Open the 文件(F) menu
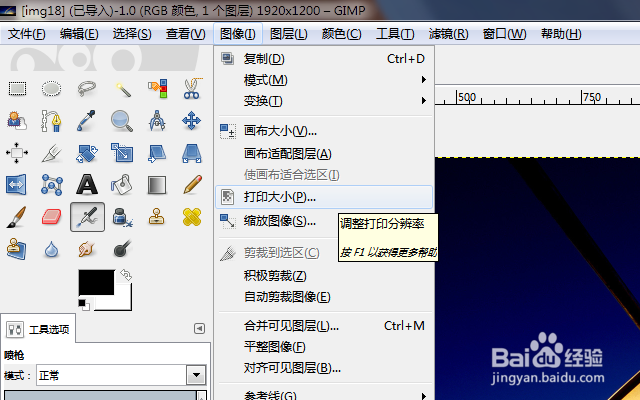Viewport: 640px width, 400px height. coord(27,34)
